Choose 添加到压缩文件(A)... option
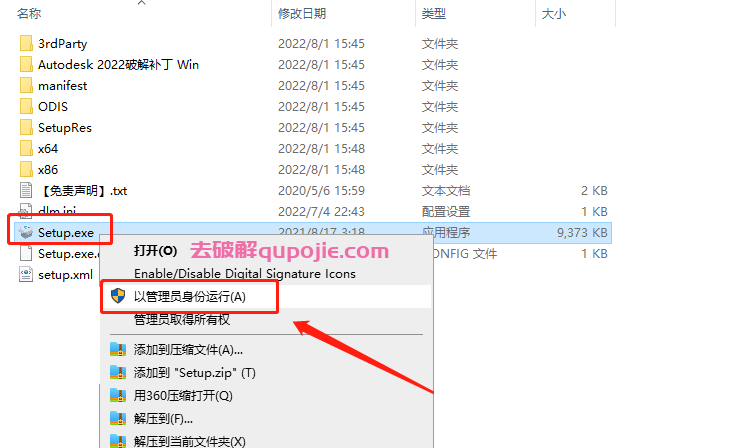738x448 pixels. point(188,350)
